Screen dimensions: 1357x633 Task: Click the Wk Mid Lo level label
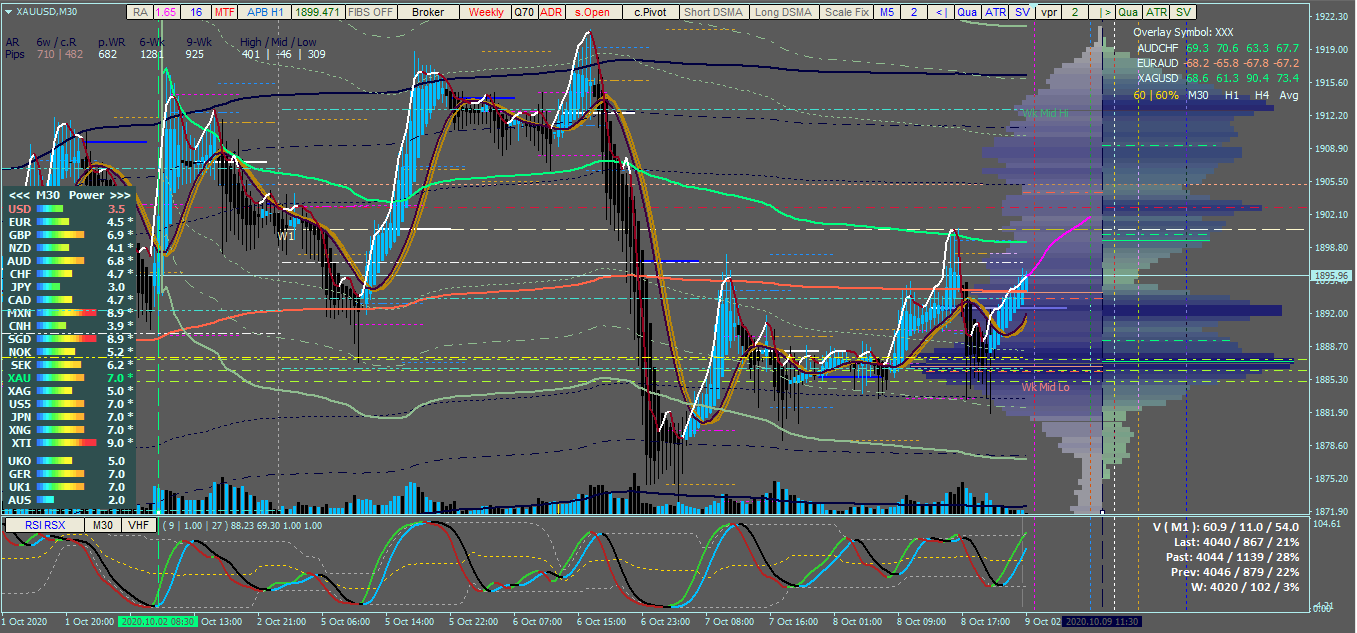click(x=1045, y=386)
